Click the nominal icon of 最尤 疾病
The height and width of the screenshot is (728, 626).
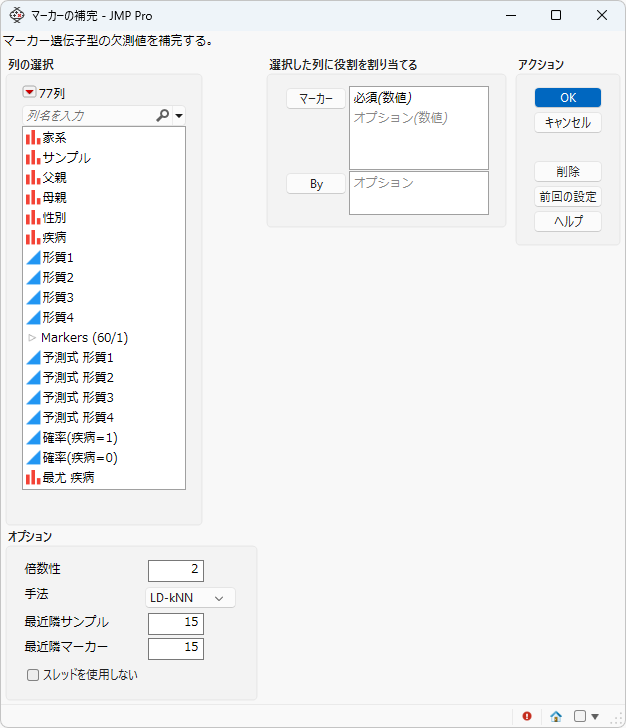33,477
